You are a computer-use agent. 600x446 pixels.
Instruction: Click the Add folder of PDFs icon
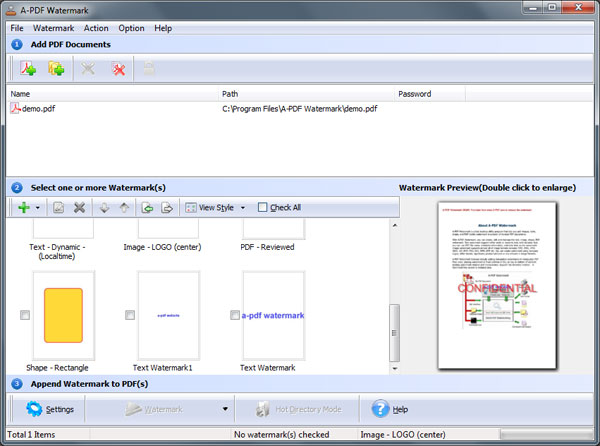[56, 69]
